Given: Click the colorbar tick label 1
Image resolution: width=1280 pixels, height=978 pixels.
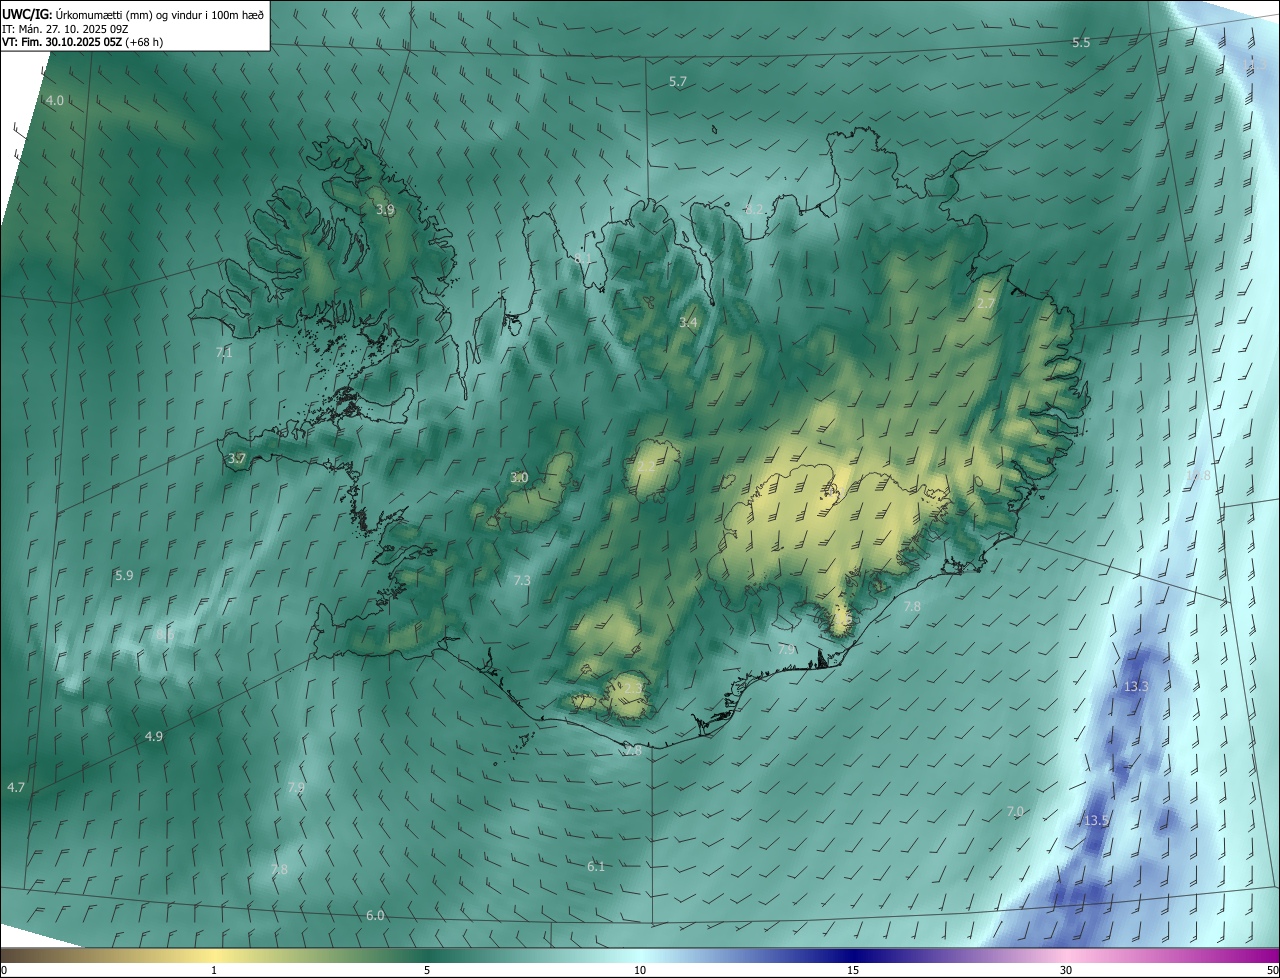Looking at the screenshot, I should click(x=214, y=971).
